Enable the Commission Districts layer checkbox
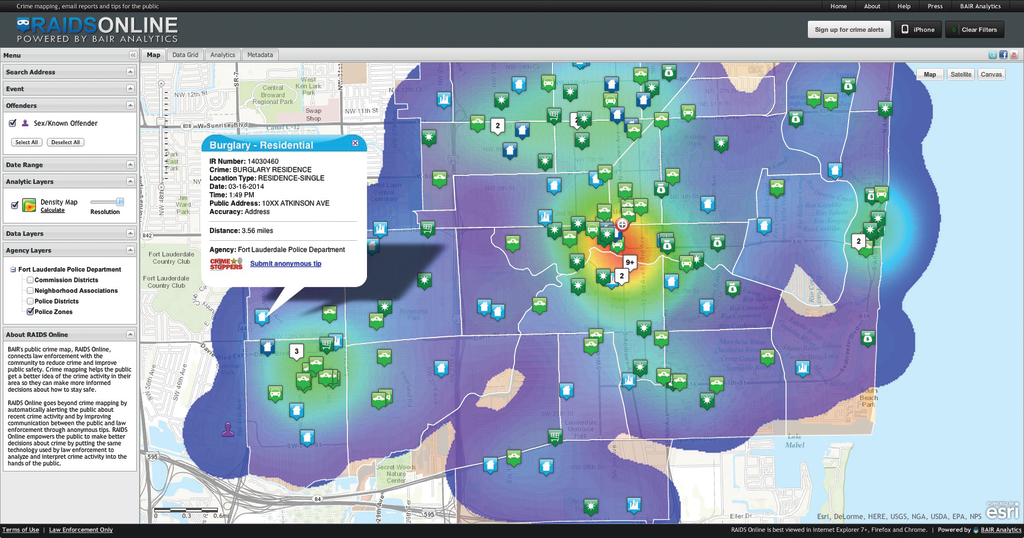The width and height of the screenshot is (1024, 538). click(x=30, y=280)
